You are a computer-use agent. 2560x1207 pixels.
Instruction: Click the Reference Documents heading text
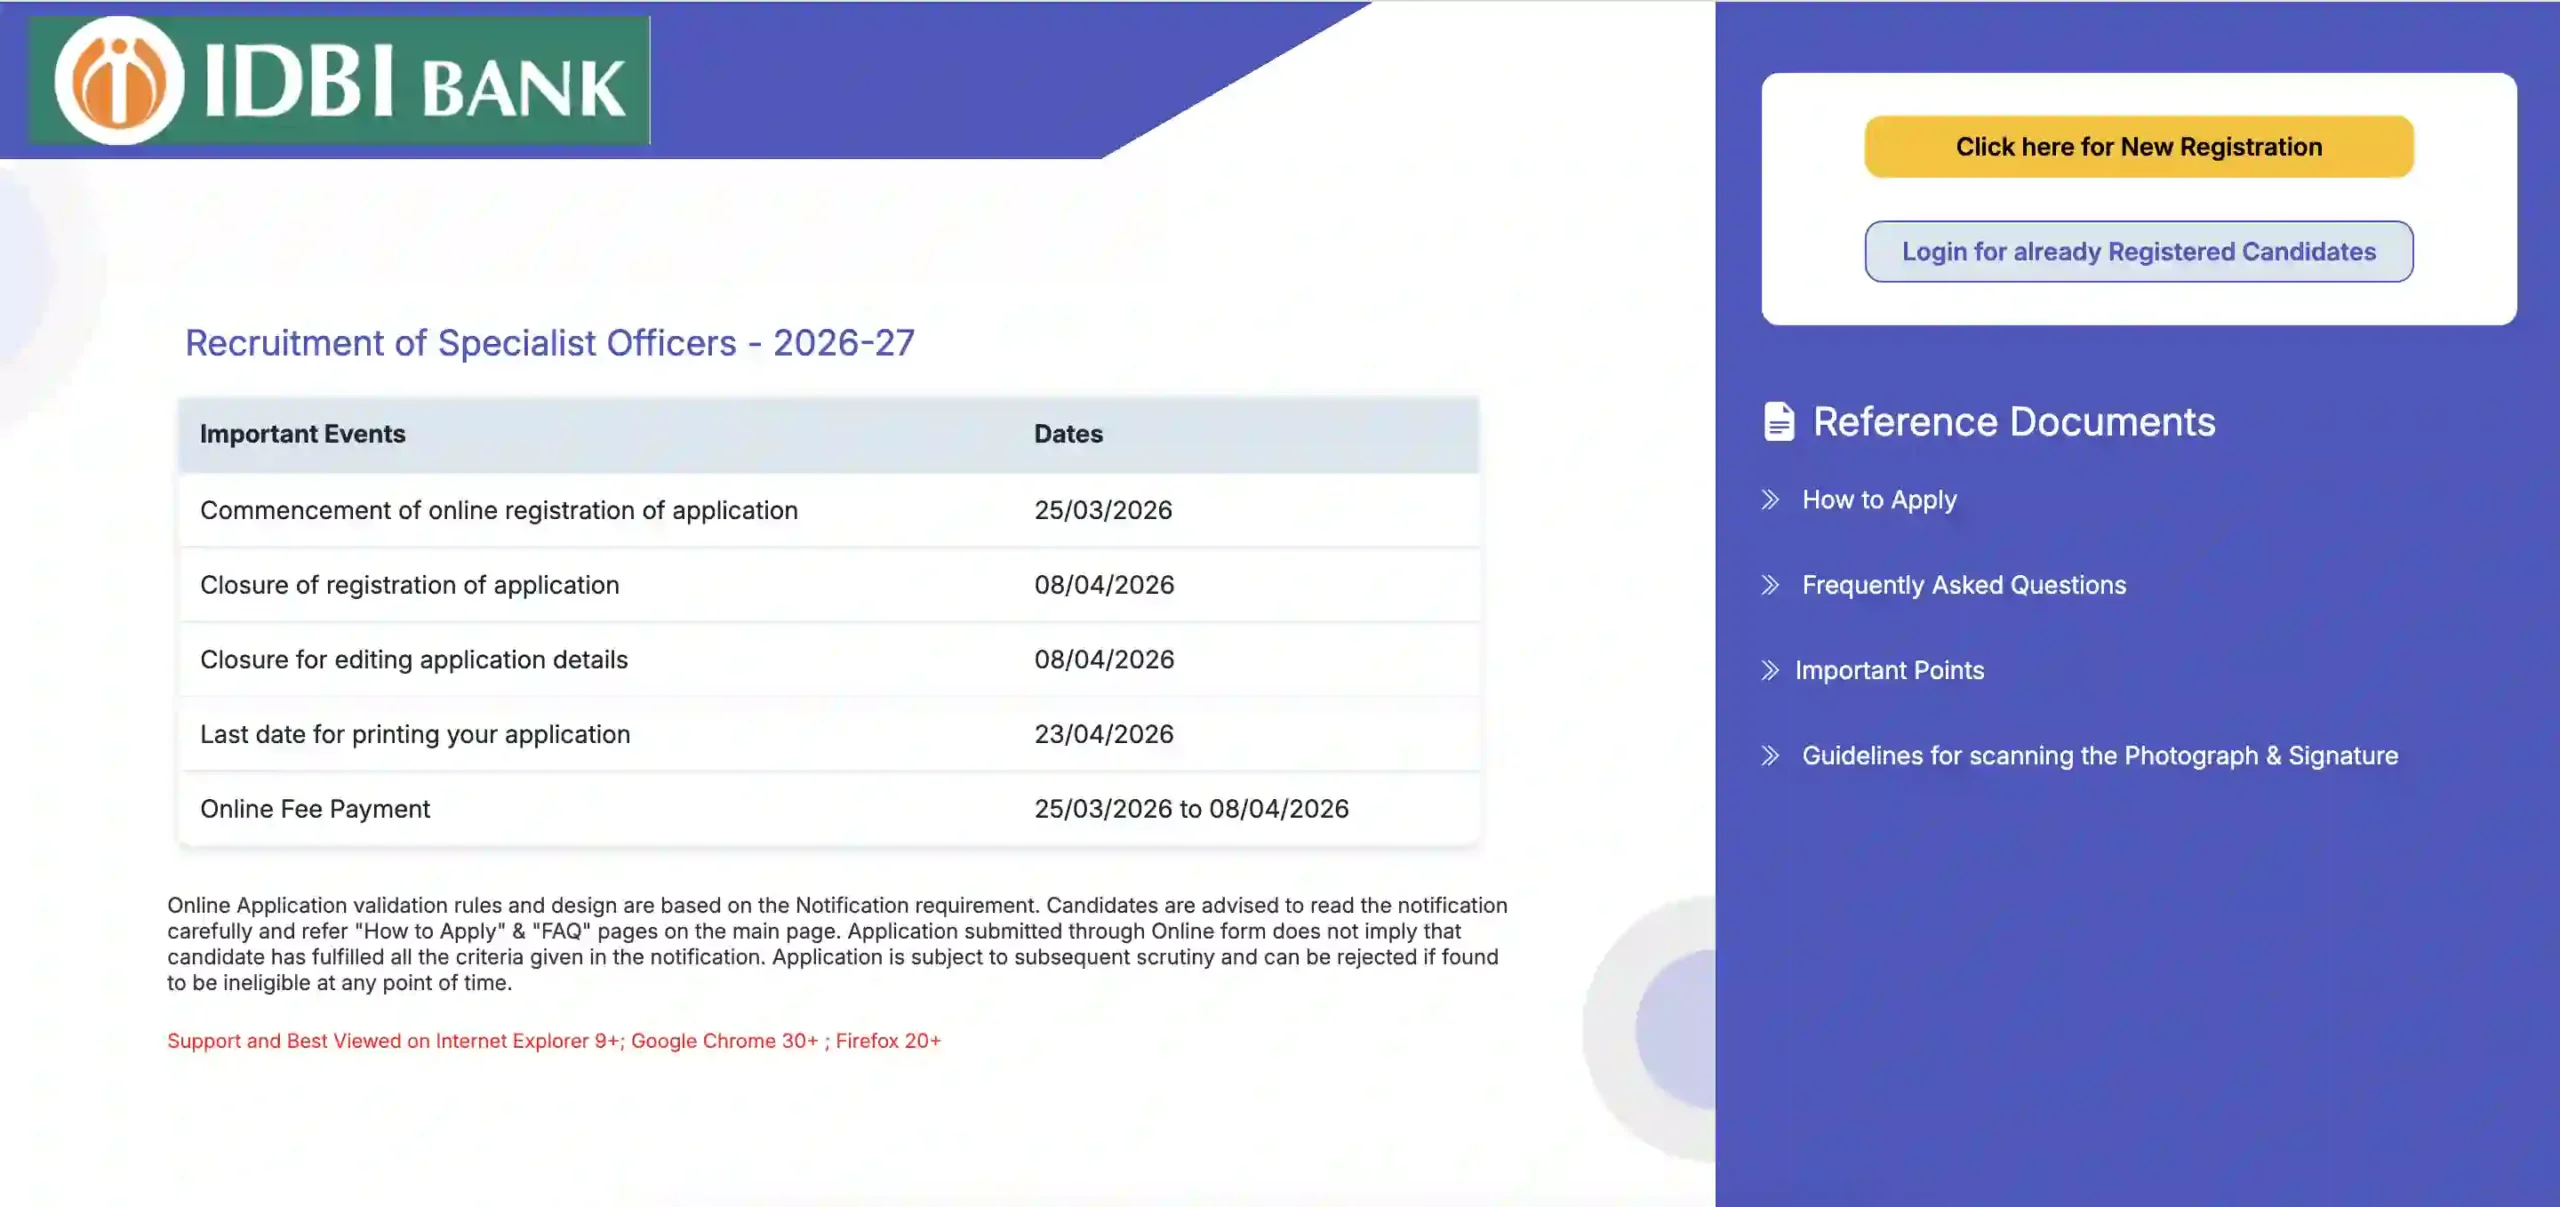(2013, 422)
